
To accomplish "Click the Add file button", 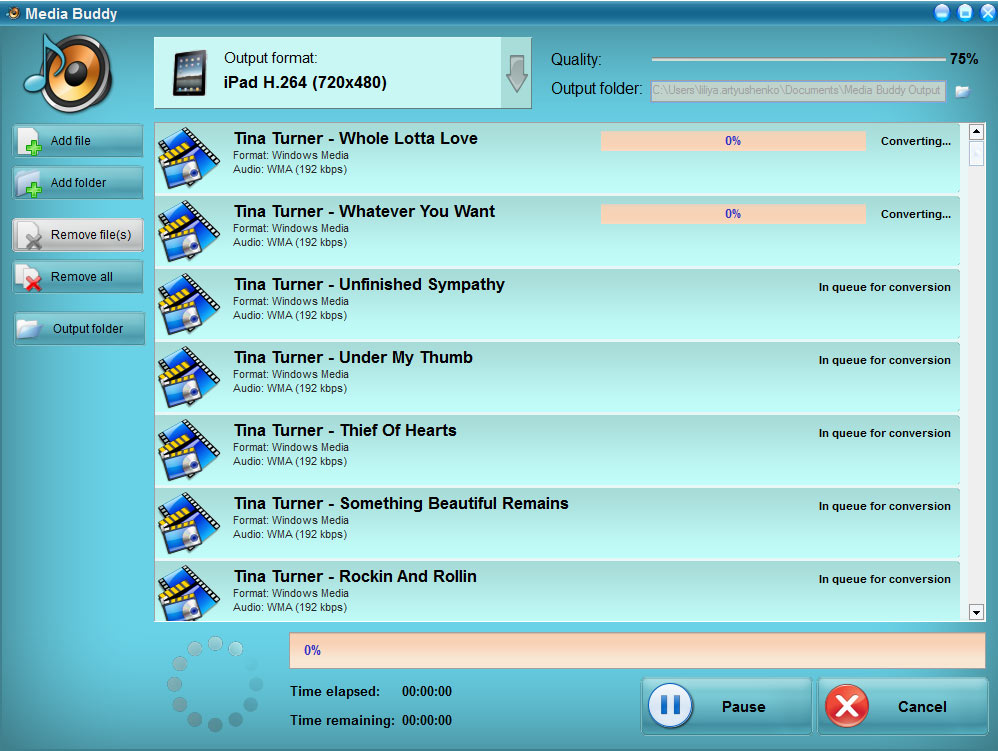I will (78, 141).
